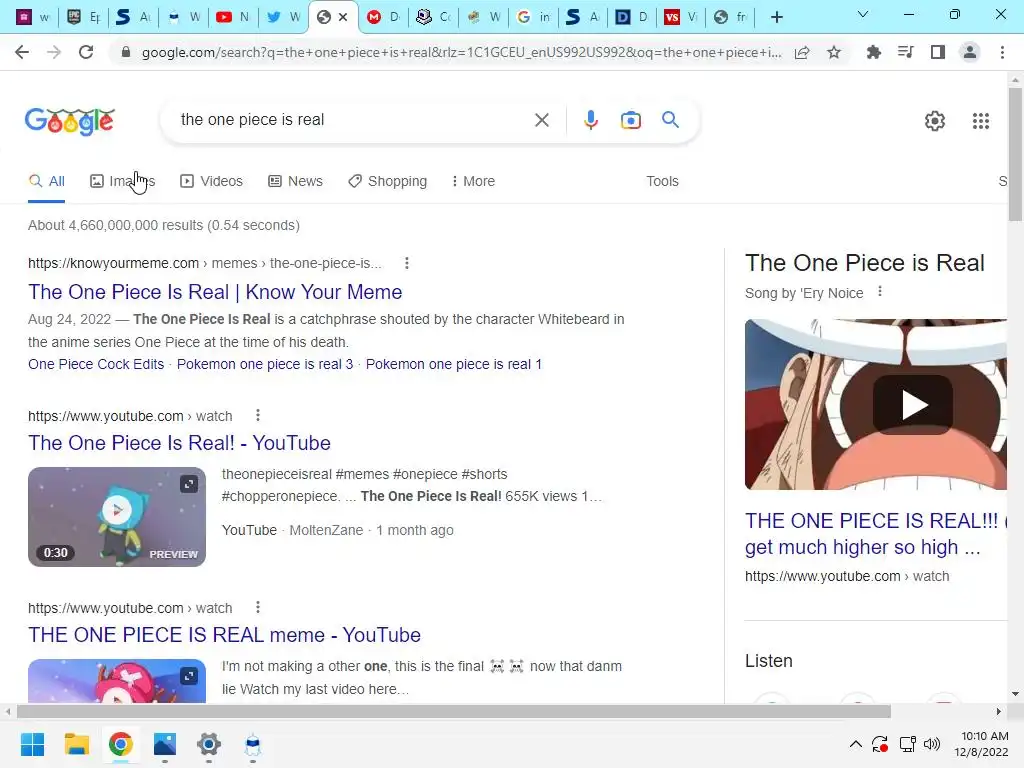
Task: Open search Tools options
Action: [x=662, y=182]
